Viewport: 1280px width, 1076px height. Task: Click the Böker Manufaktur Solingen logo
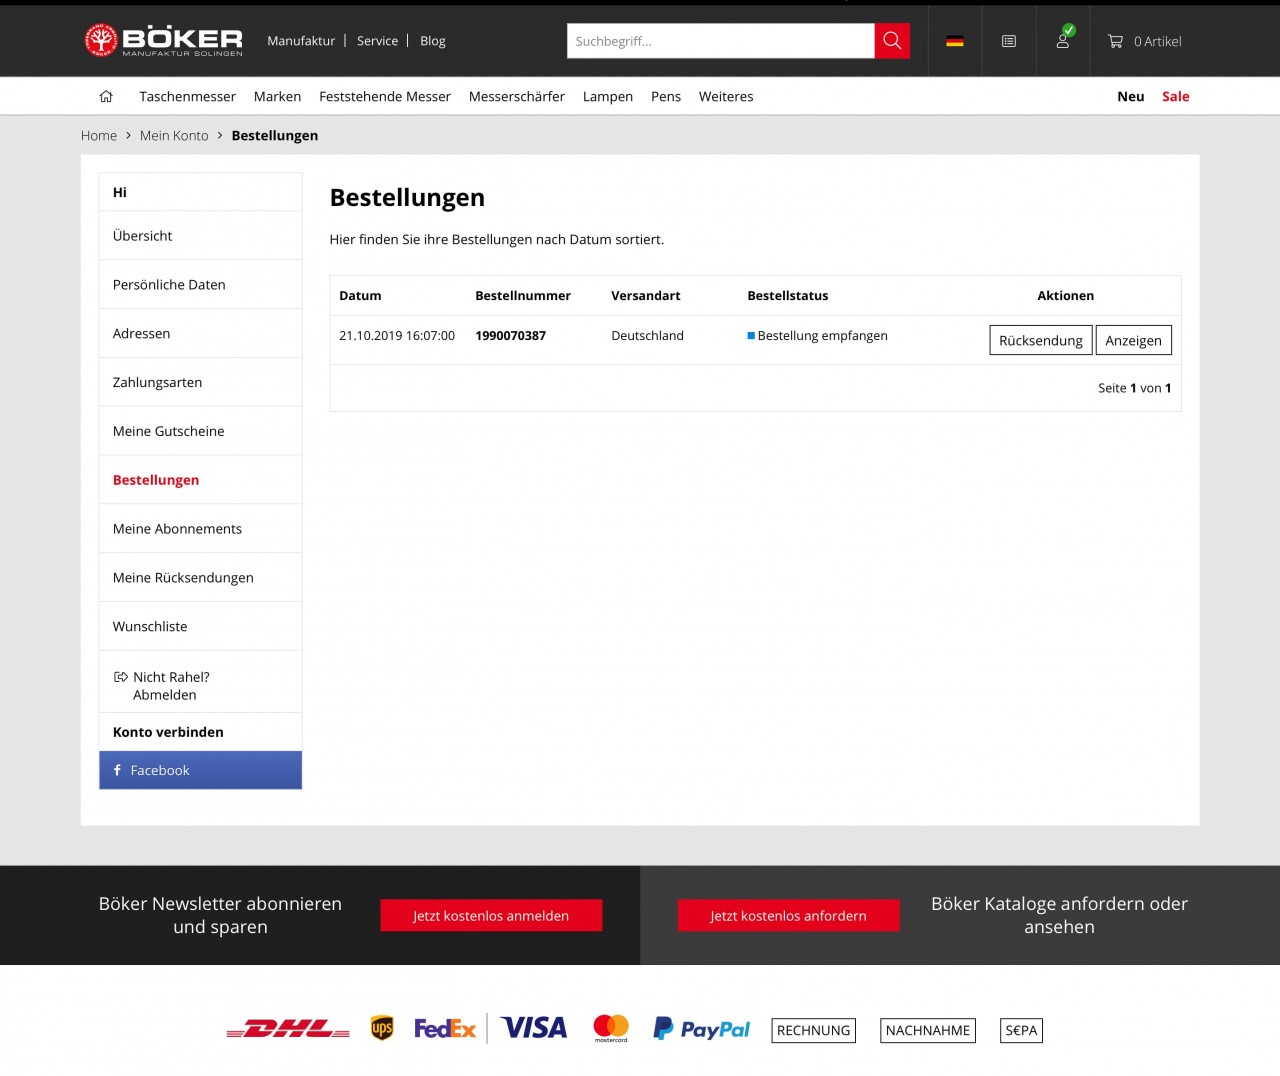[164, 41]
